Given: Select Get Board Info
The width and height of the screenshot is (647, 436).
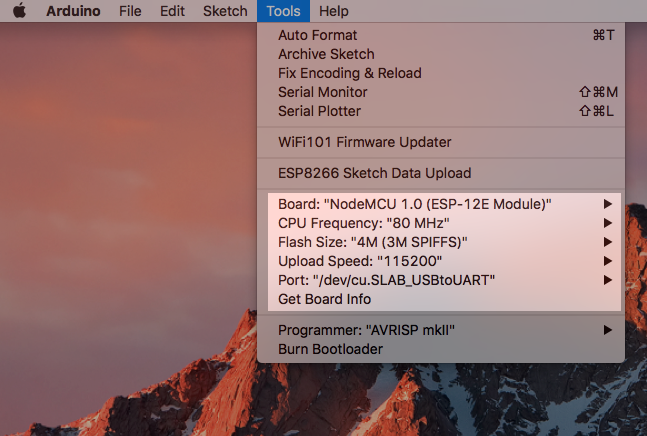Looking at the screenshot, I should [441, 299].
